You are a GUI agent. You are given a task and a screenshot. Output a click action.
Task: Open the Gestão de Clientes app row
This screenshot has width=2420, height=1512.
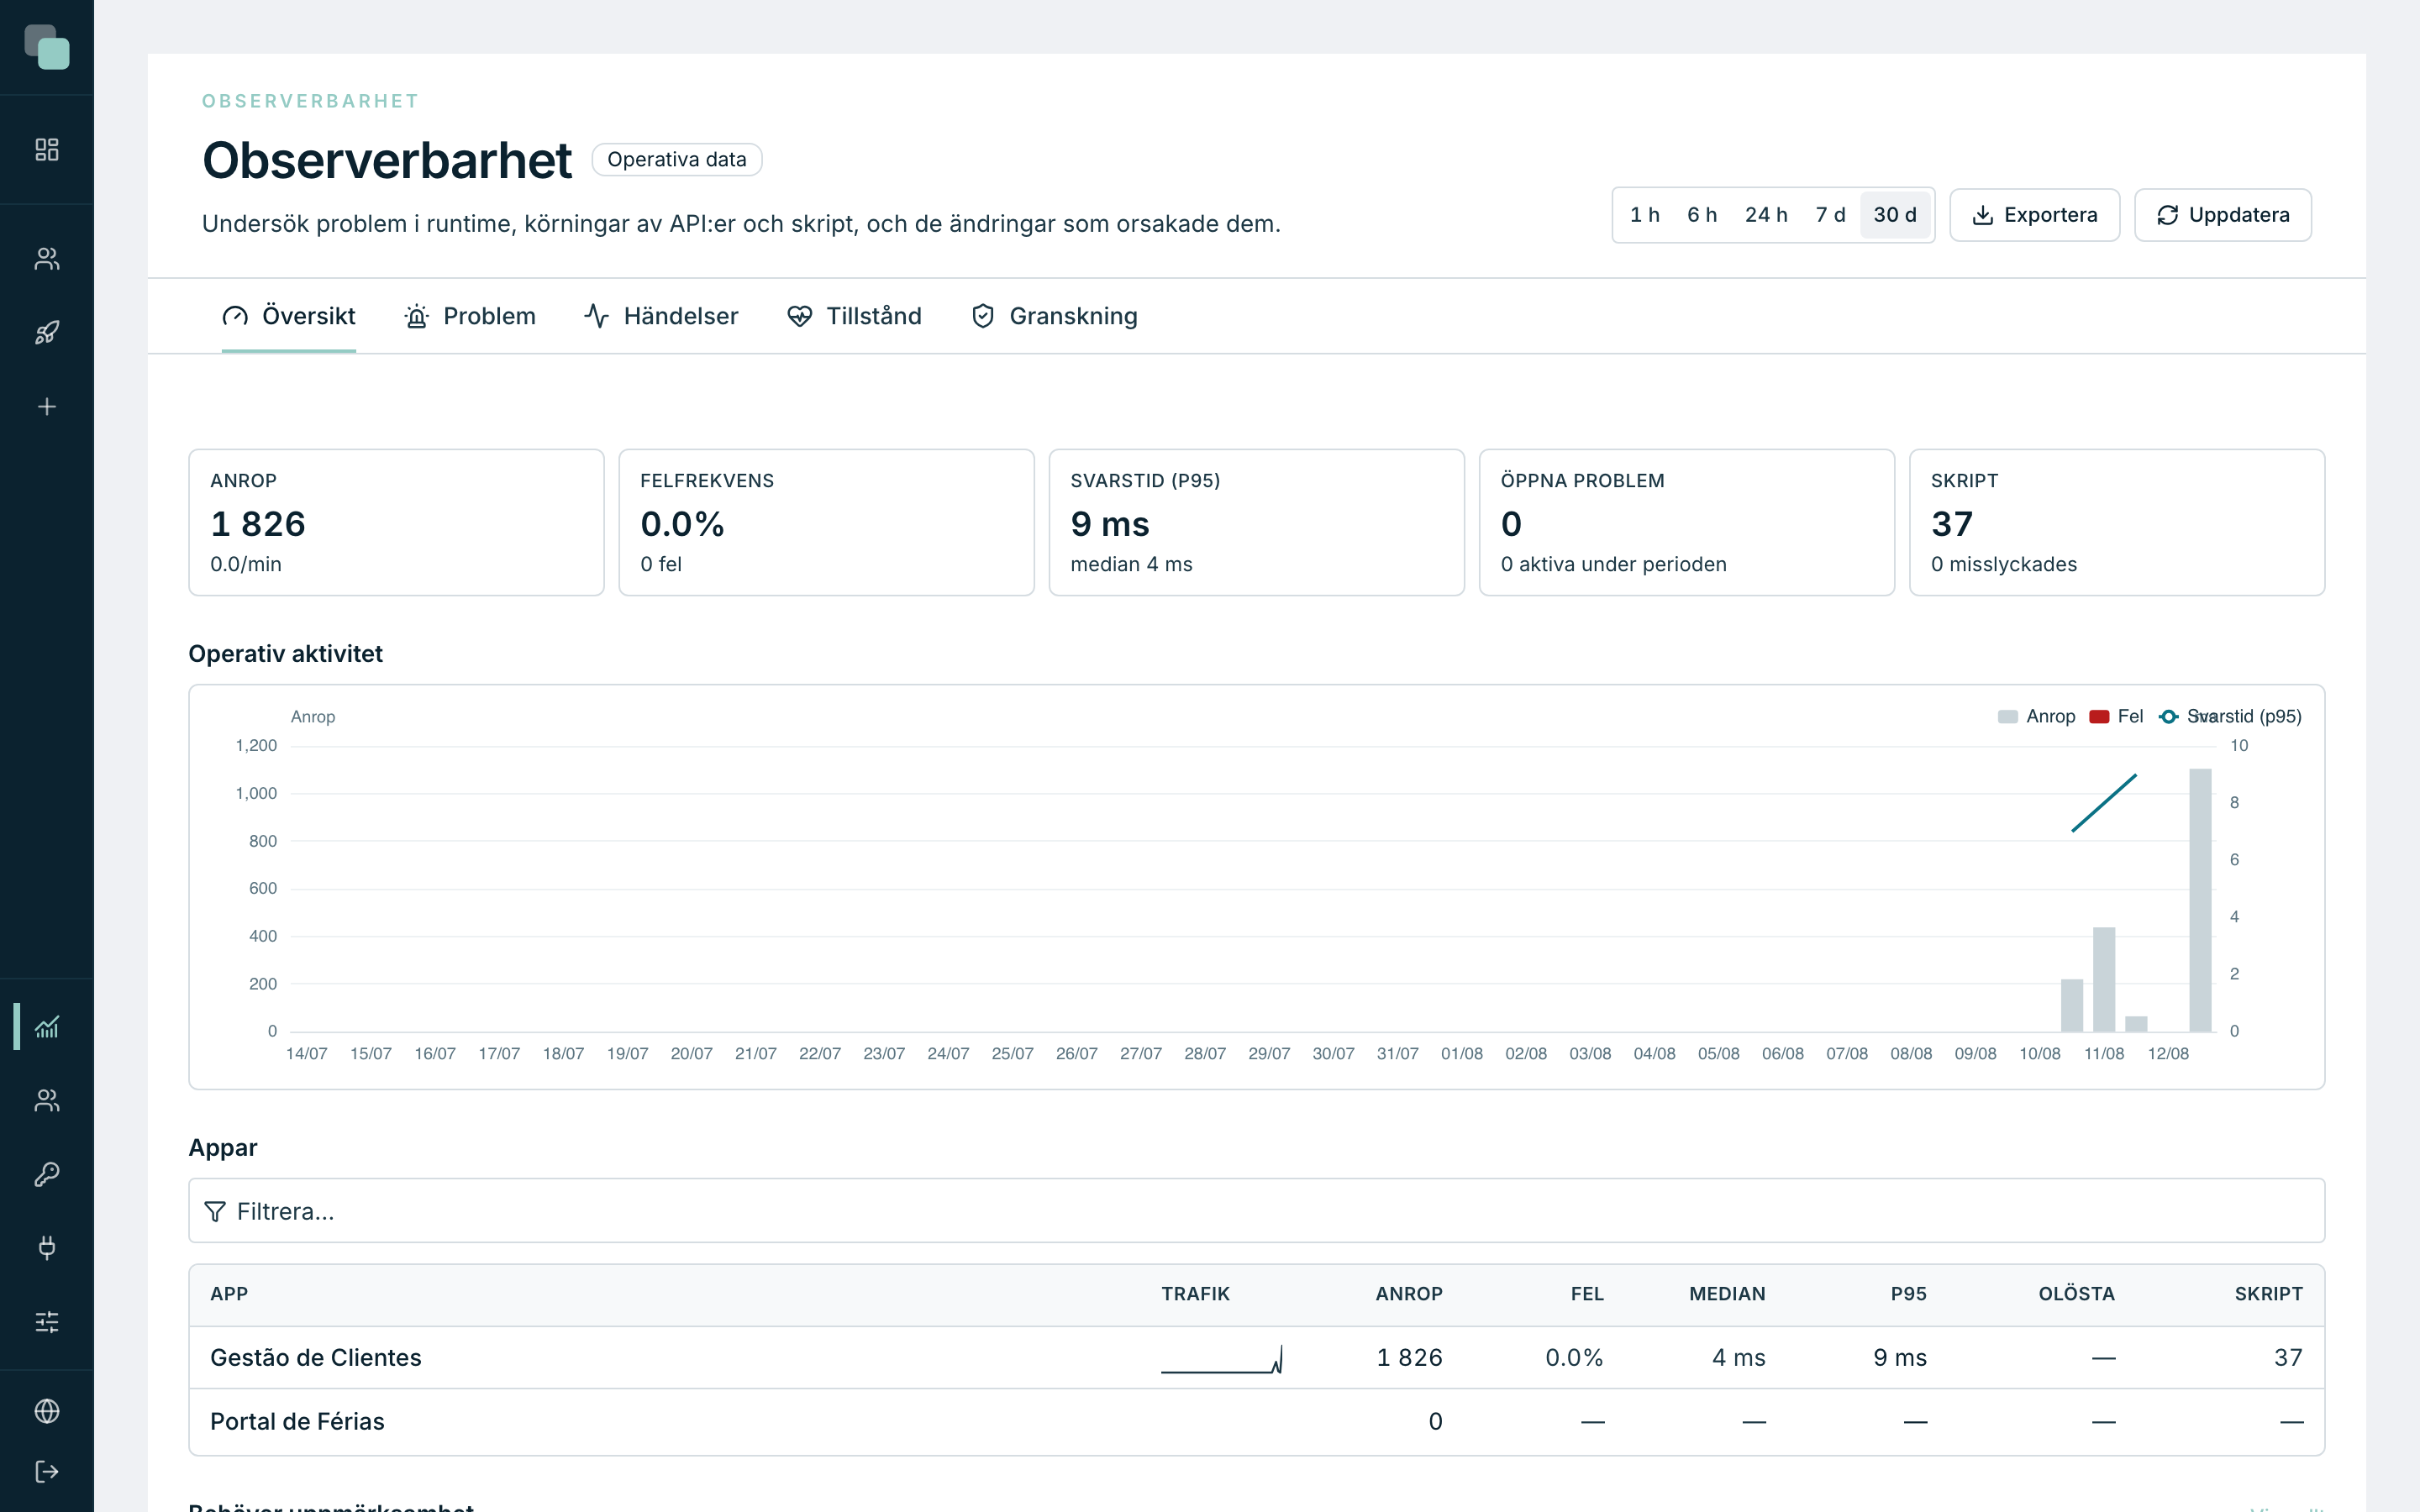click(1256, 1358)
